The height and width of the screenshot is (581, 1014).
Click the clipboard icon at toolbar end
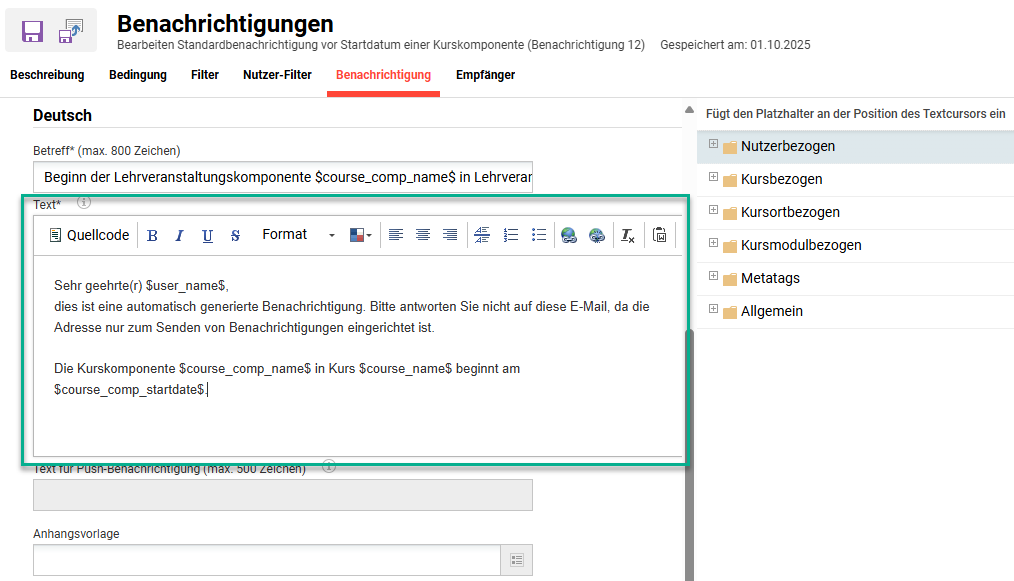pyautogui.click(x=659, y=234)
